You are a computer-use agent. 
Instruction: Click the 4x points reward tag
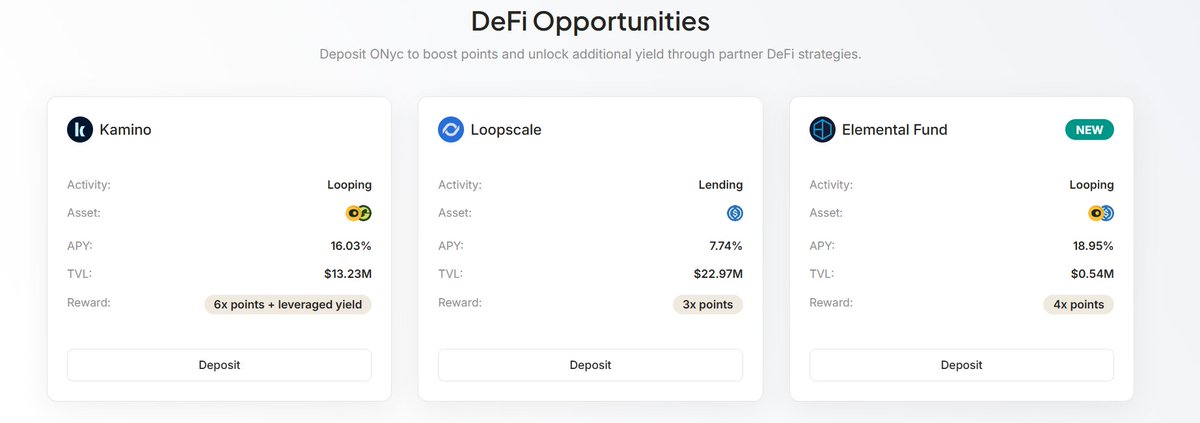(1079, 304)
